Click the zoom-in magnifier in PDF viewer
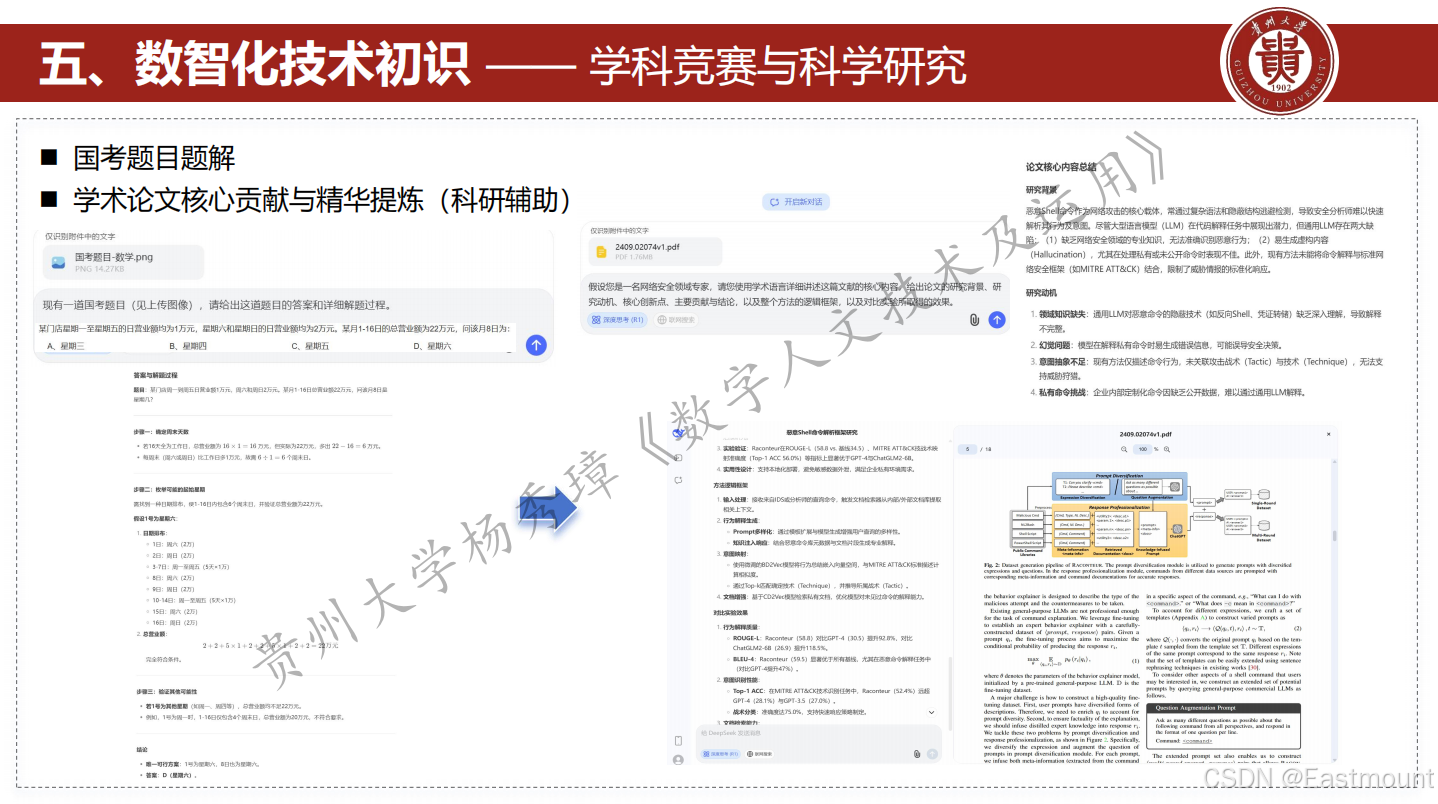This screenshot has width=1438, height=804. 1167,449
